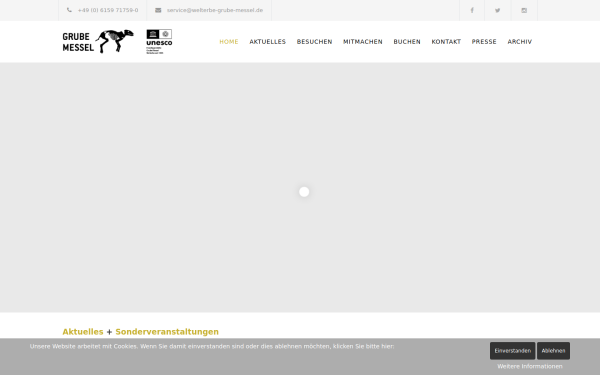The width and height of the screenshot is (600, 375).
Task: Click the Aktuelles heading link
Action: [83, 332]
